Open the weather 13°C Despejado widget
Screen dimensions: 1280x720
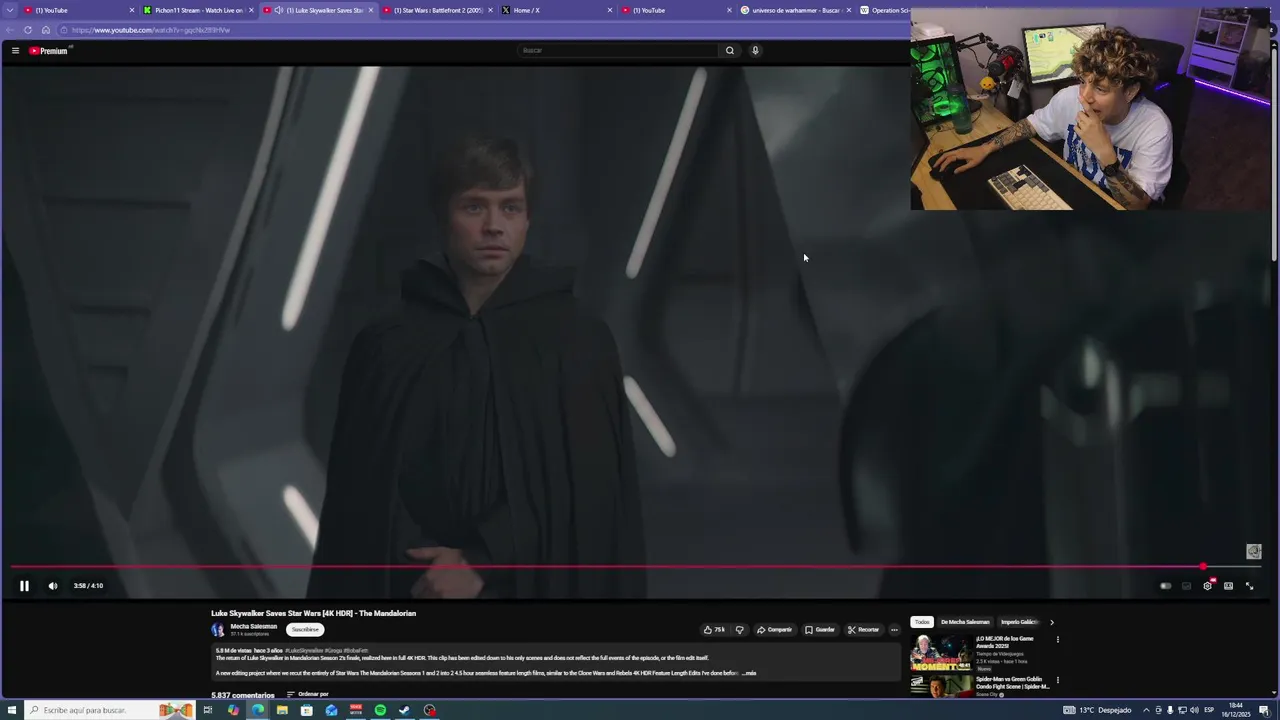[1097, 710]
